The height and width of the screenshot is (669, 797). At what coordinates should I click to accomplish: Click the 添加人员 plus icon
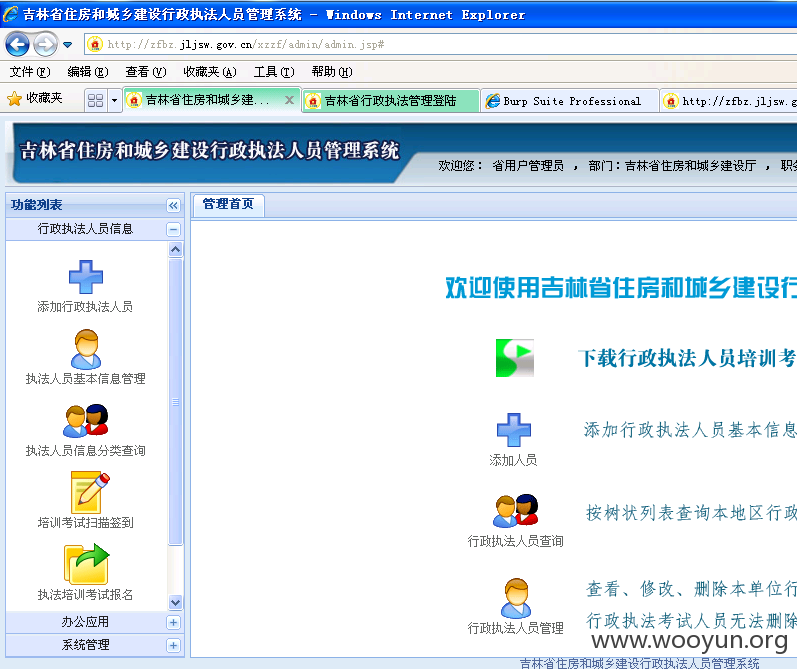click(513, 430)
